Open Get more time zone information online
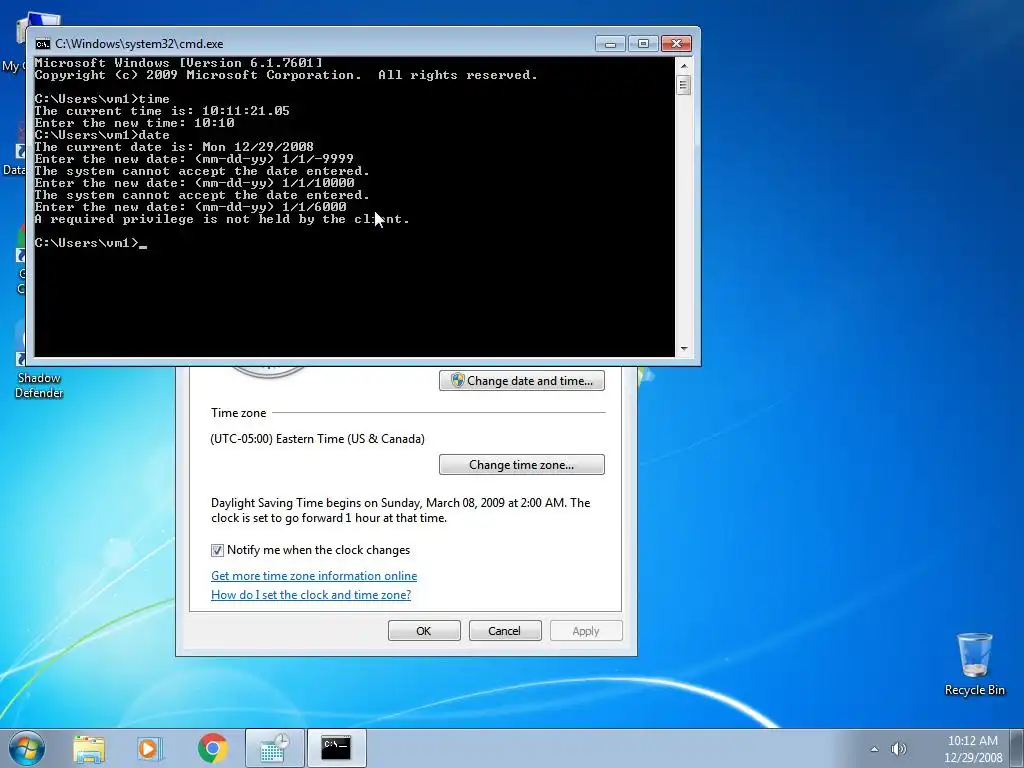Screen dimensions: 1024x768 coord(314,576)
